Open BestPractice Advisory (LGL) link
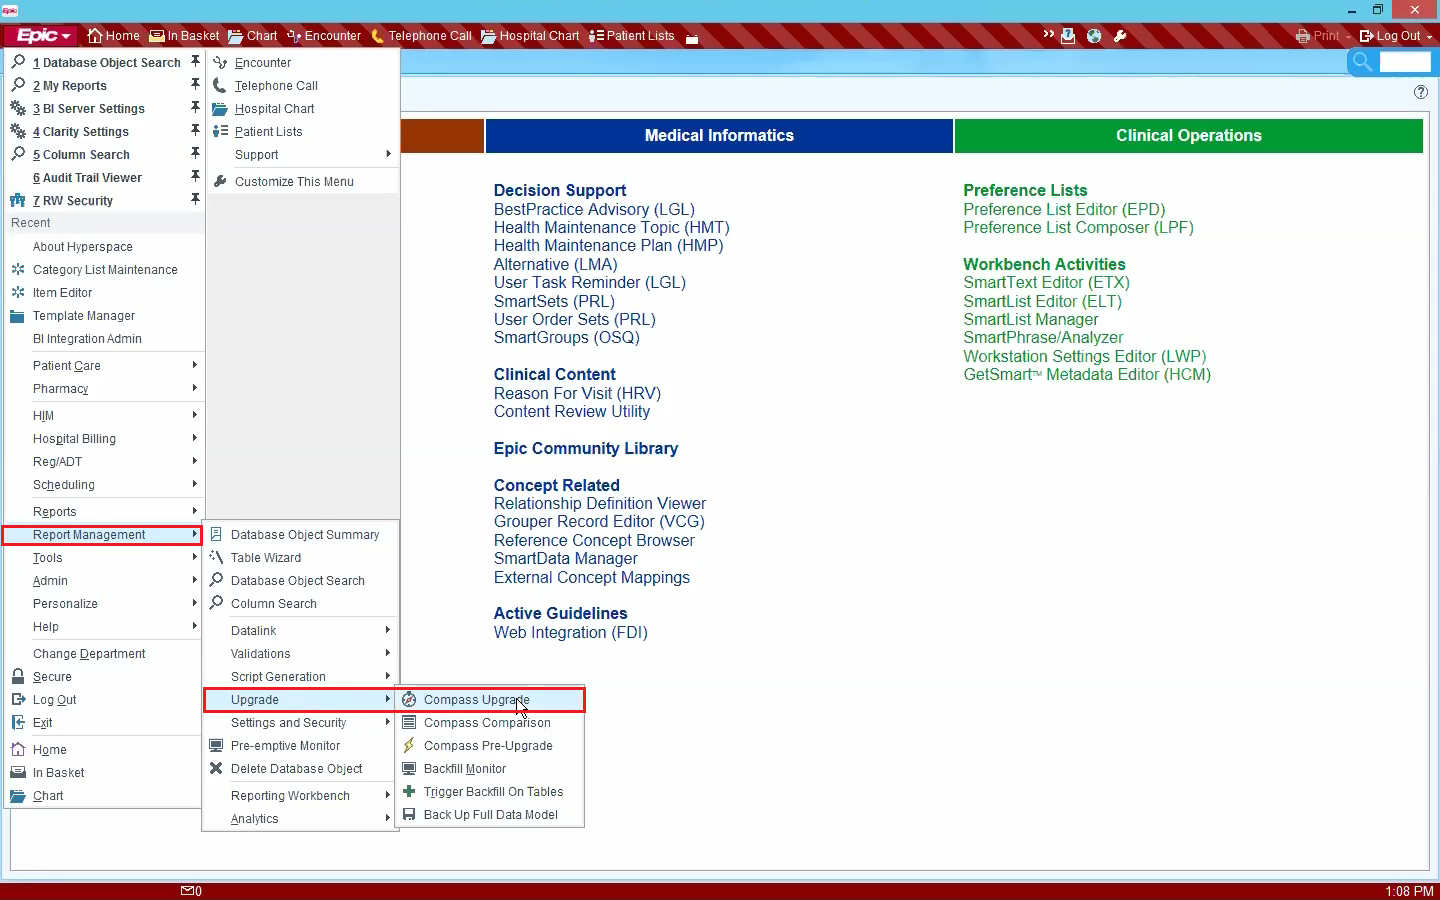Image resolution: width=1440 pixels, height=900 pixels. tap(594, 210)
